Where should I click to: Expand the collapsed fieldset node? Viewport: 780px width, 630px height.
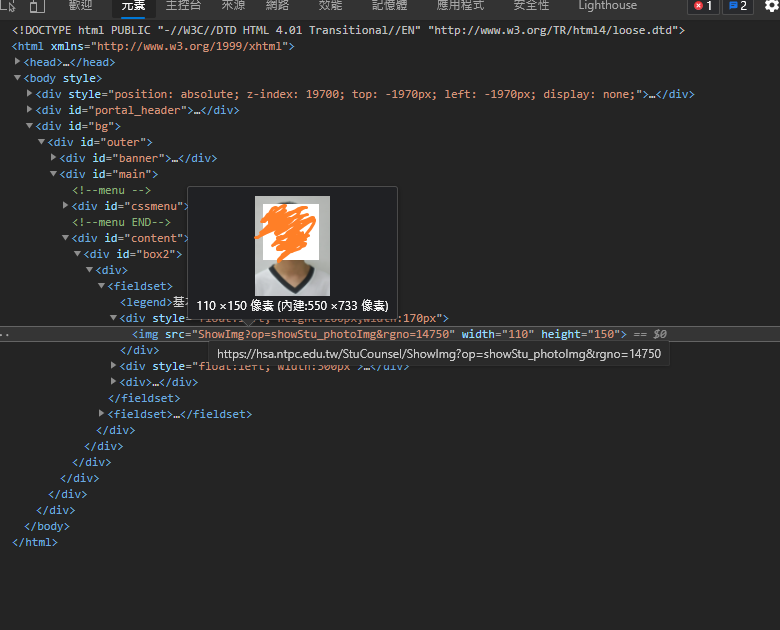101,413
